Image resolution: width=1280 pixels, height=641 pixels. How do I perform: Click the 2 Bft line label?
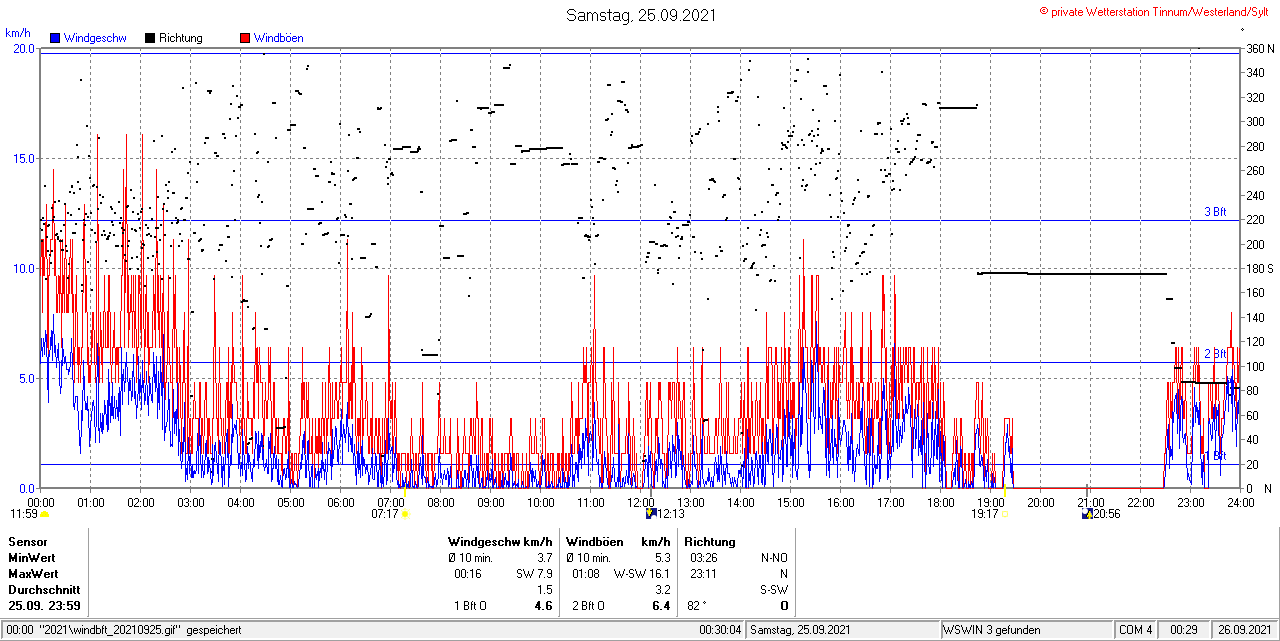(1215, 354)
